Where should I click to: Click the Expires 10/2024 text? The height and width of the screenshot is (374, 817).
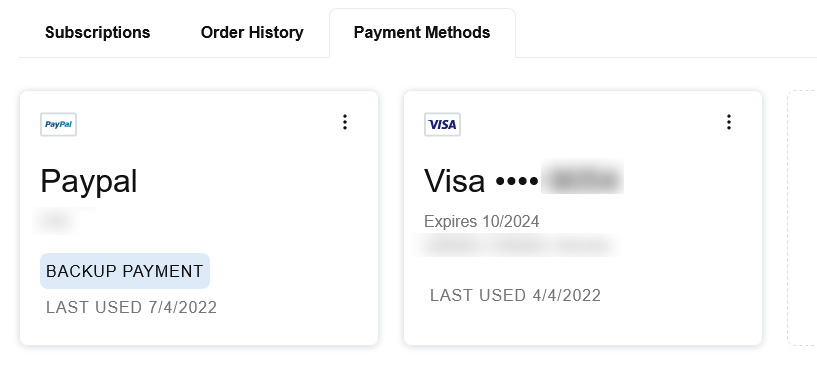(481, 221)
